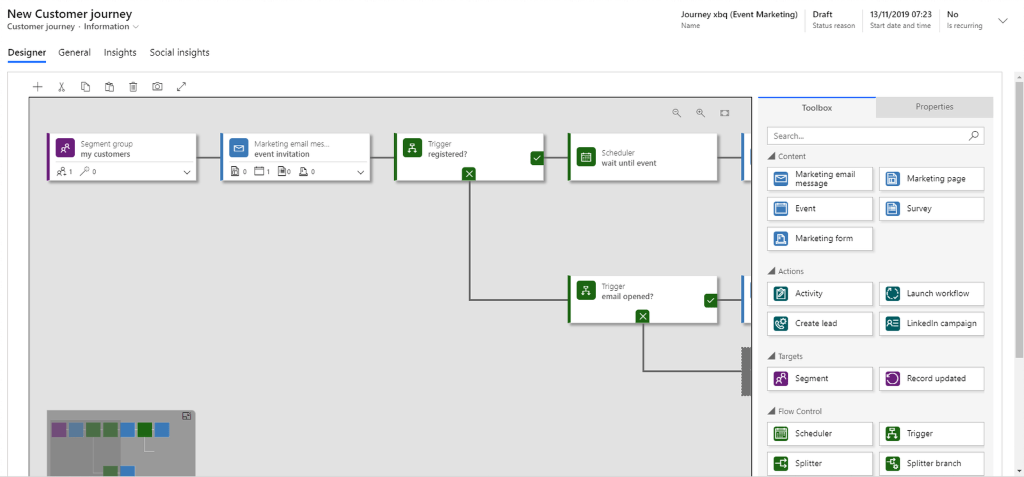1024x477 pixels.
Task: Select the 'registered?' Trigger tile
Action: click(x=469, y=157)
